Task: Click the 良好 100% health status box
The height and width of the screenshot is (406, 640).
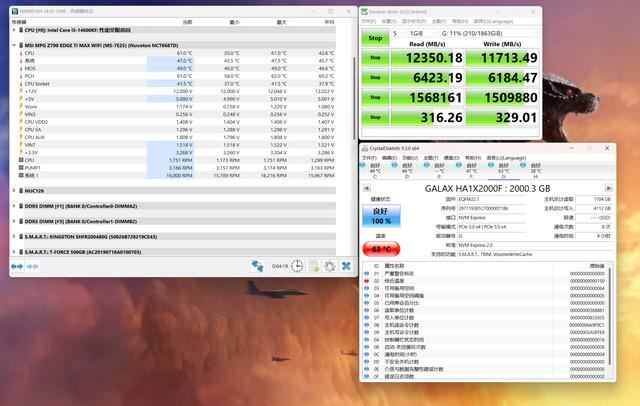Action: coord(381,216)
